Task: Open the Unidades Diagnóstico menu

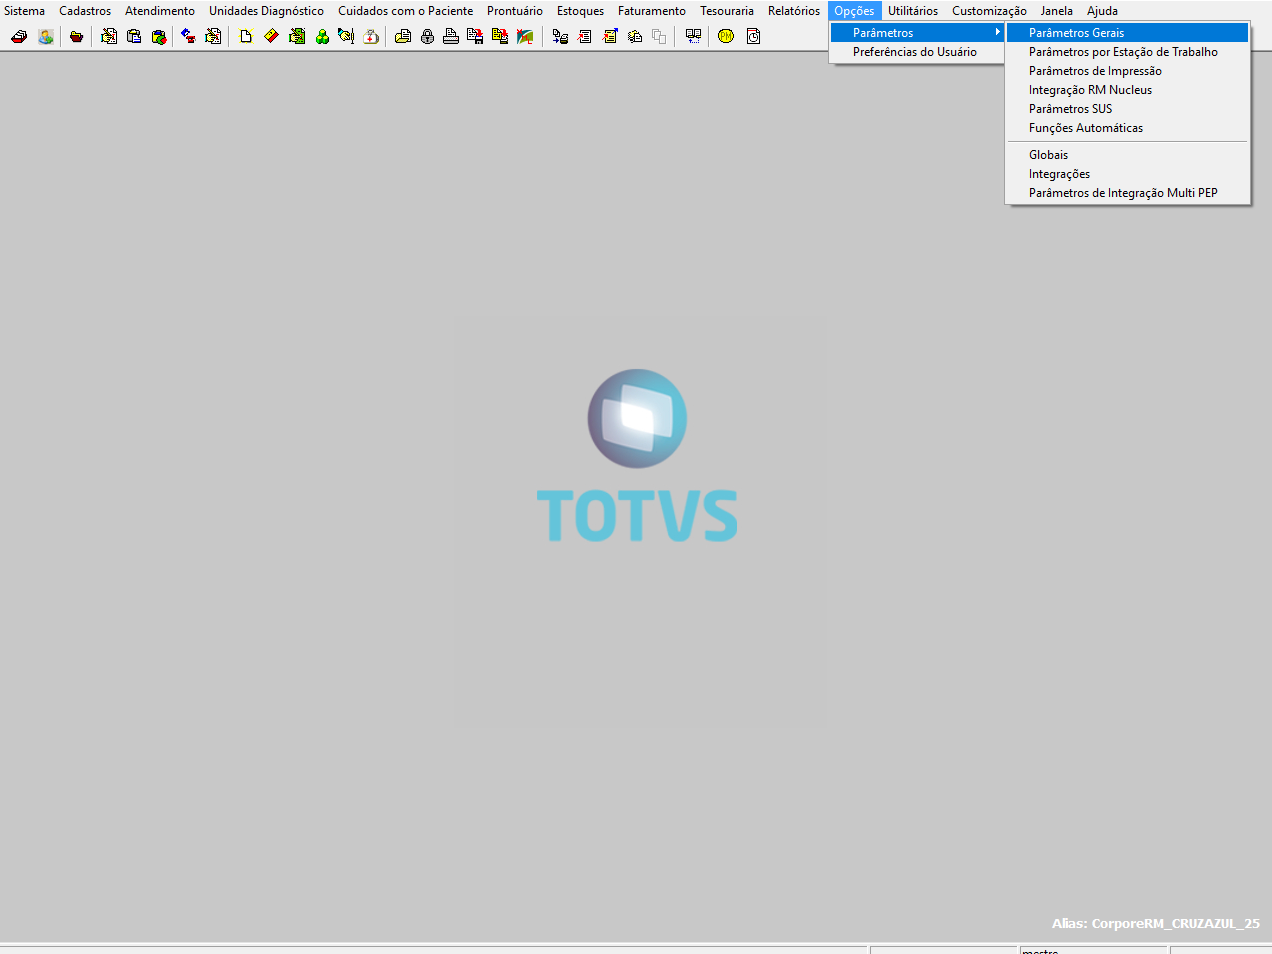Action: coord(266,11)
